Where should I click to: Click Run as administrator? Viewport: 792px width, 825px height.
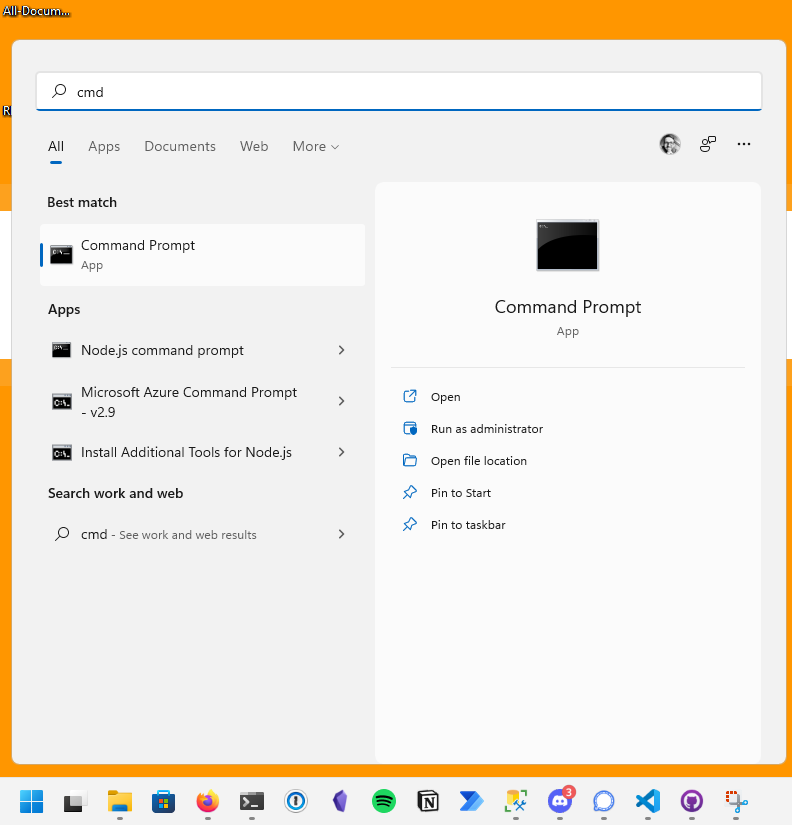(486, 429)
